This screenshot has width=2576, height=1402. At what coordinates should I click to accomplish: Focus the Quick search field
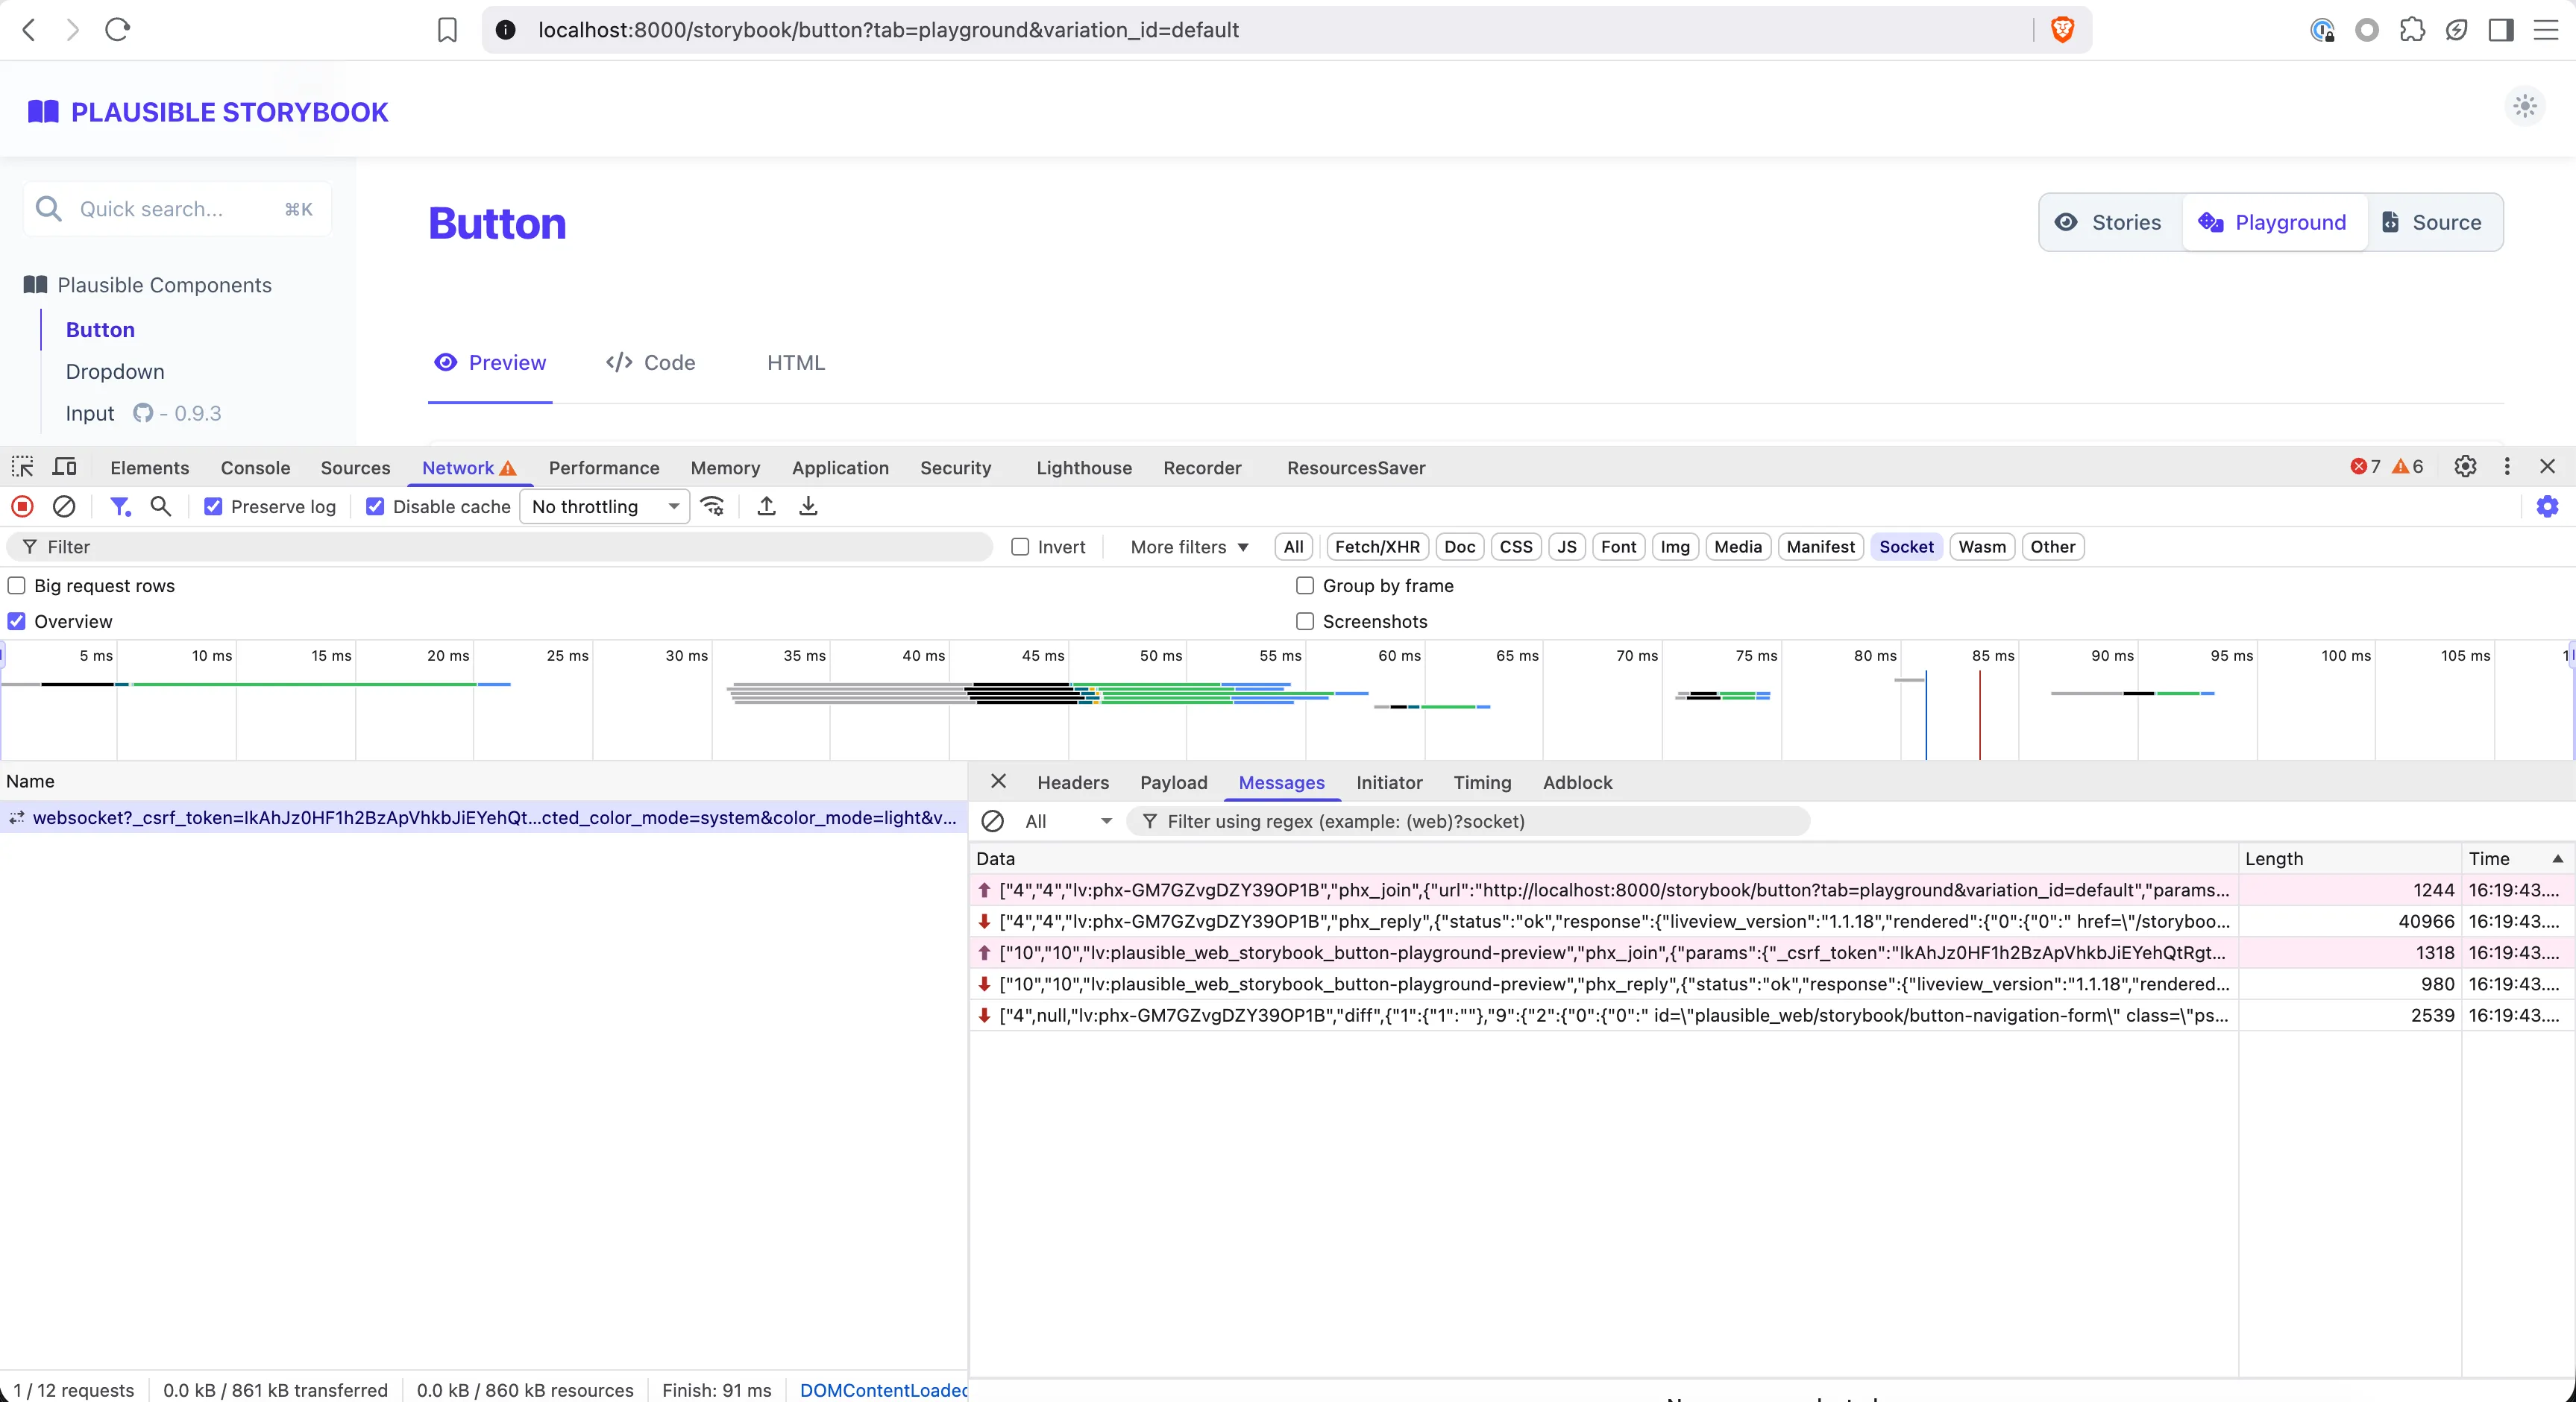[177, 209]
